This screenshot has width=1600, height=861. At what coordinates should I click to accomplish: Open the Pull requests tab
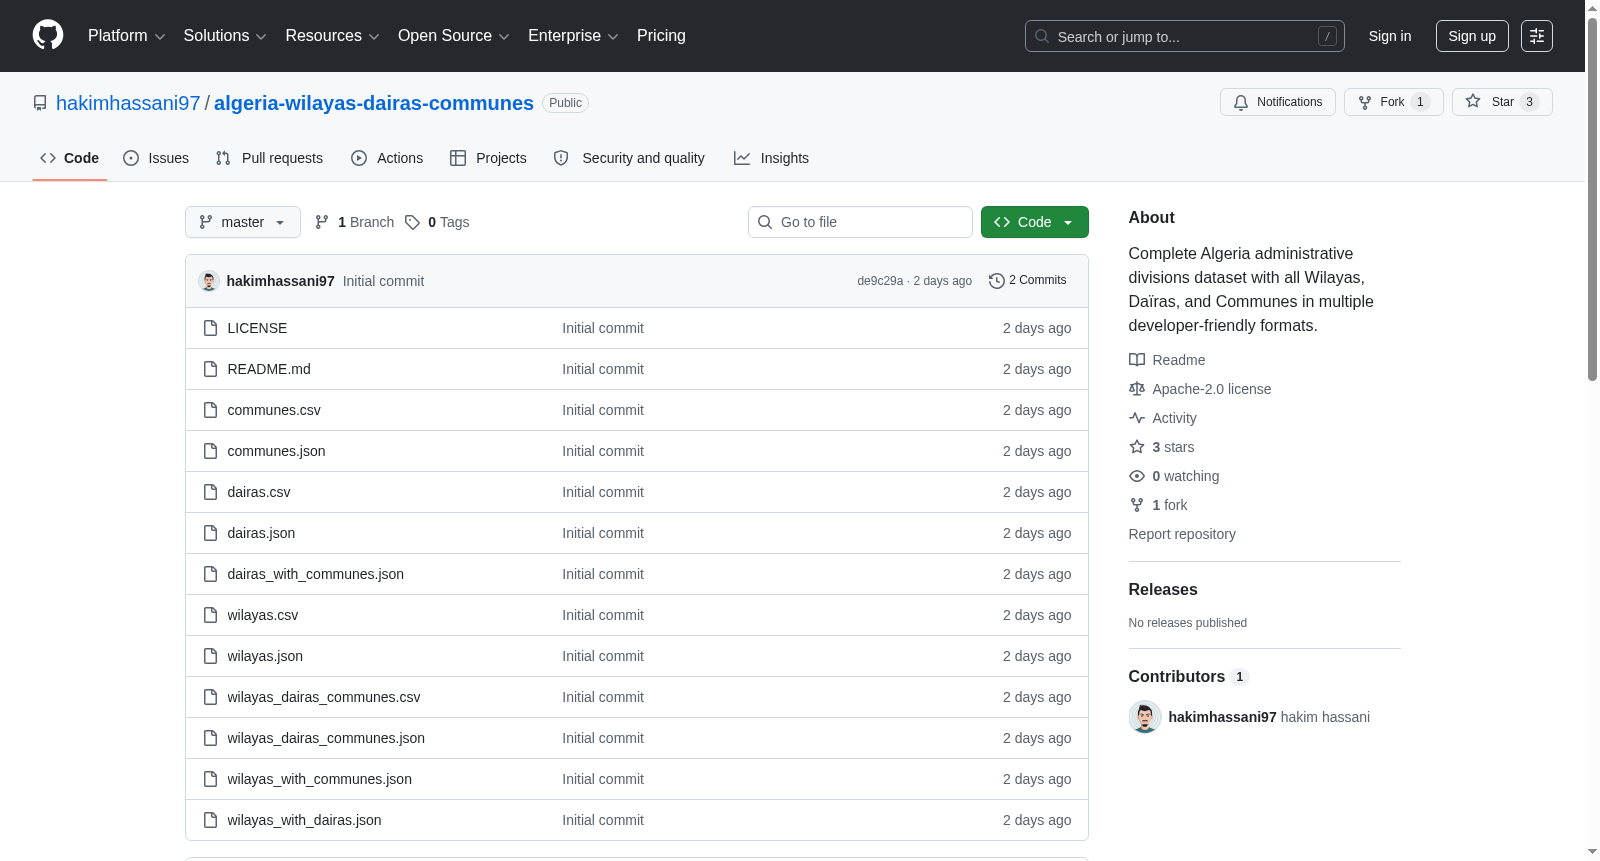click(x=269, y=158)
